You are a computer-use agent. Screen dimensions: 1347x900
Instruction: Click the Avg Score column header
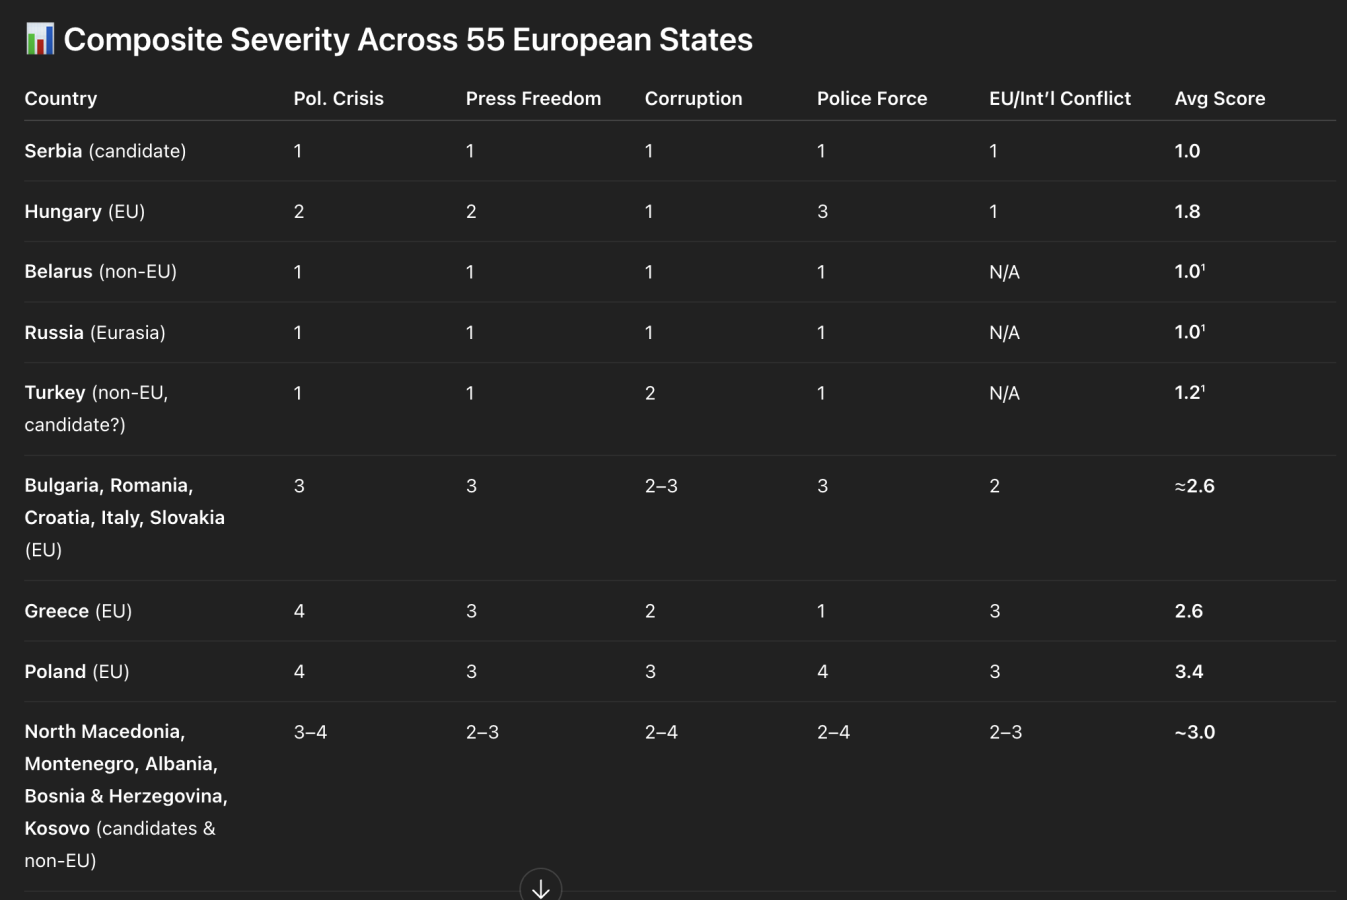1219,98
